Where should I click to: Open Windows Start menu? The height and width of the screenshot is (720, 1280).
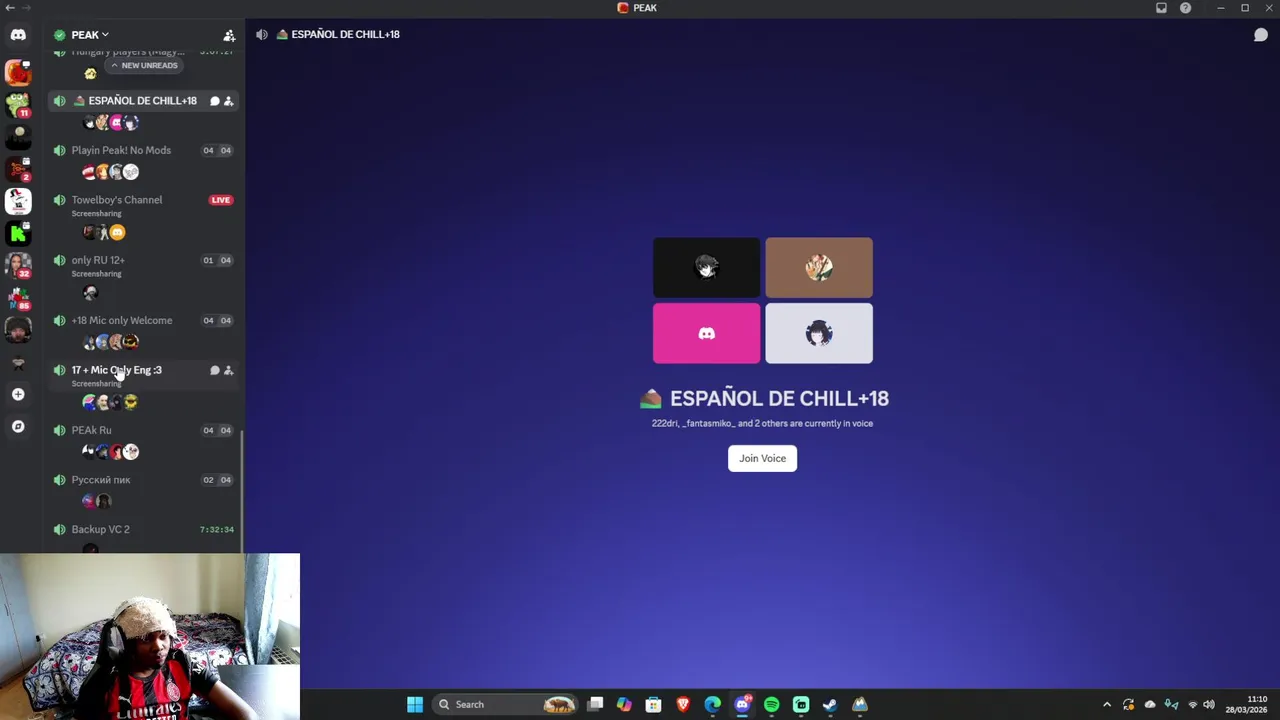tap(415, 704)
